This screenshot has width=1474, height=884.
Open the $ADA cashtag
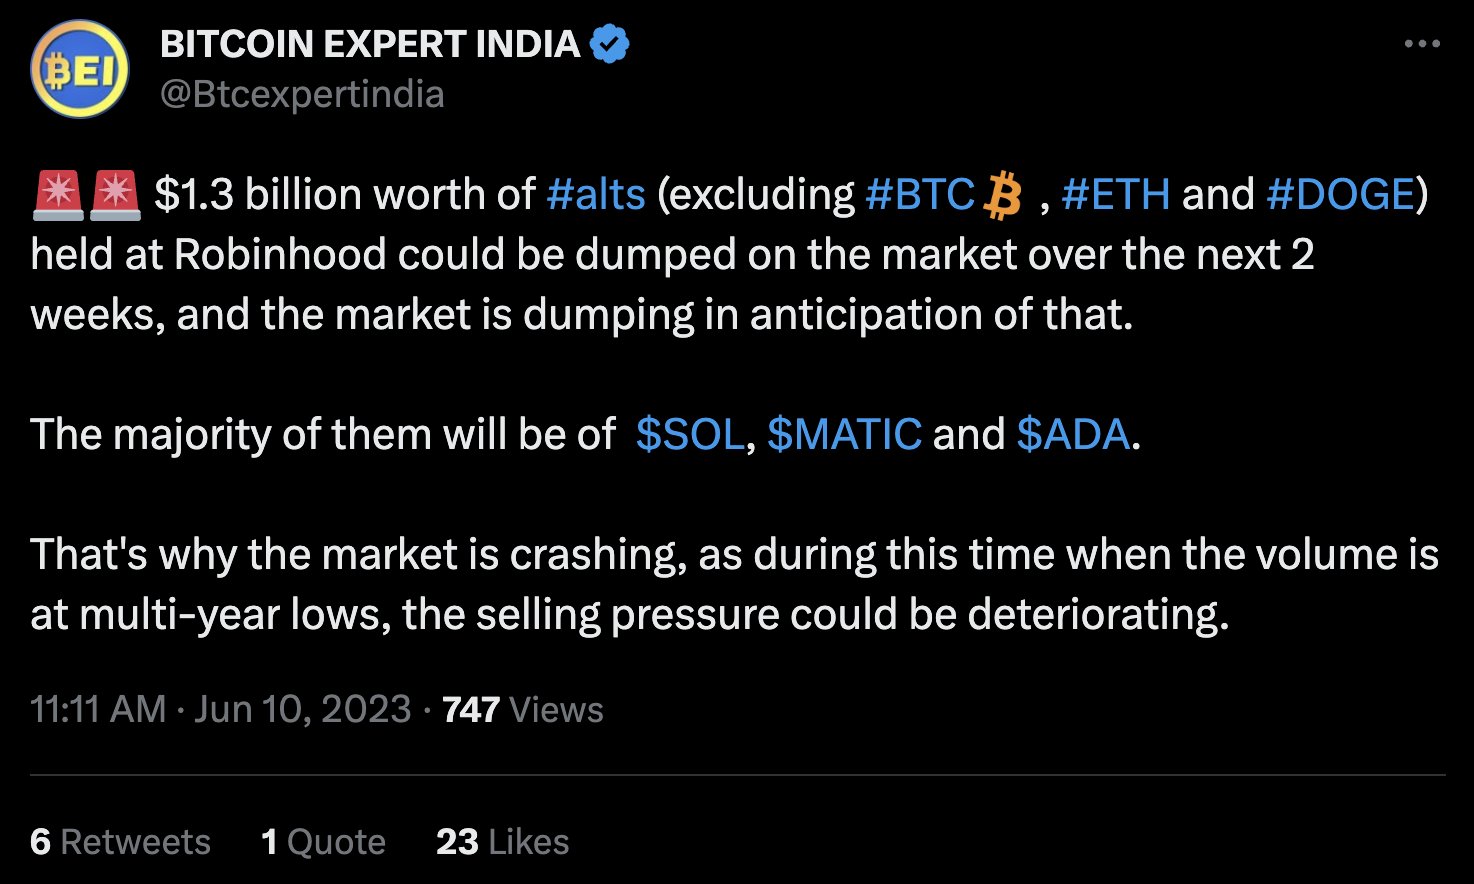1073,434
